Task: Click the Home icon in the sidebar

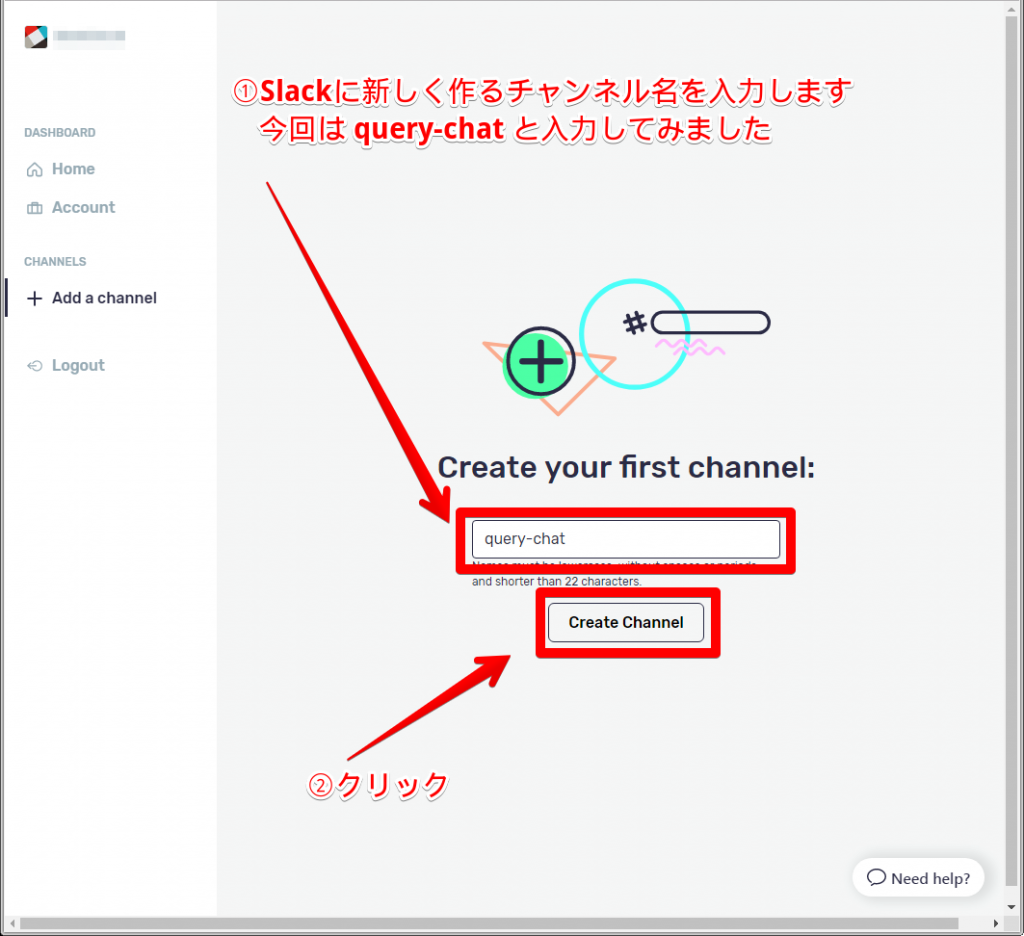Action: click(33, 169)
